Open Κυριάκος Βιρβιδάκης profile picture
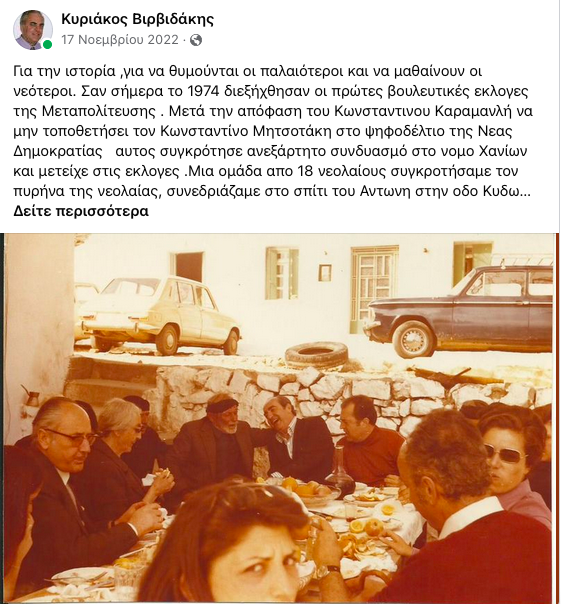The width and height of the screenshot is (561, 604). 33,30
